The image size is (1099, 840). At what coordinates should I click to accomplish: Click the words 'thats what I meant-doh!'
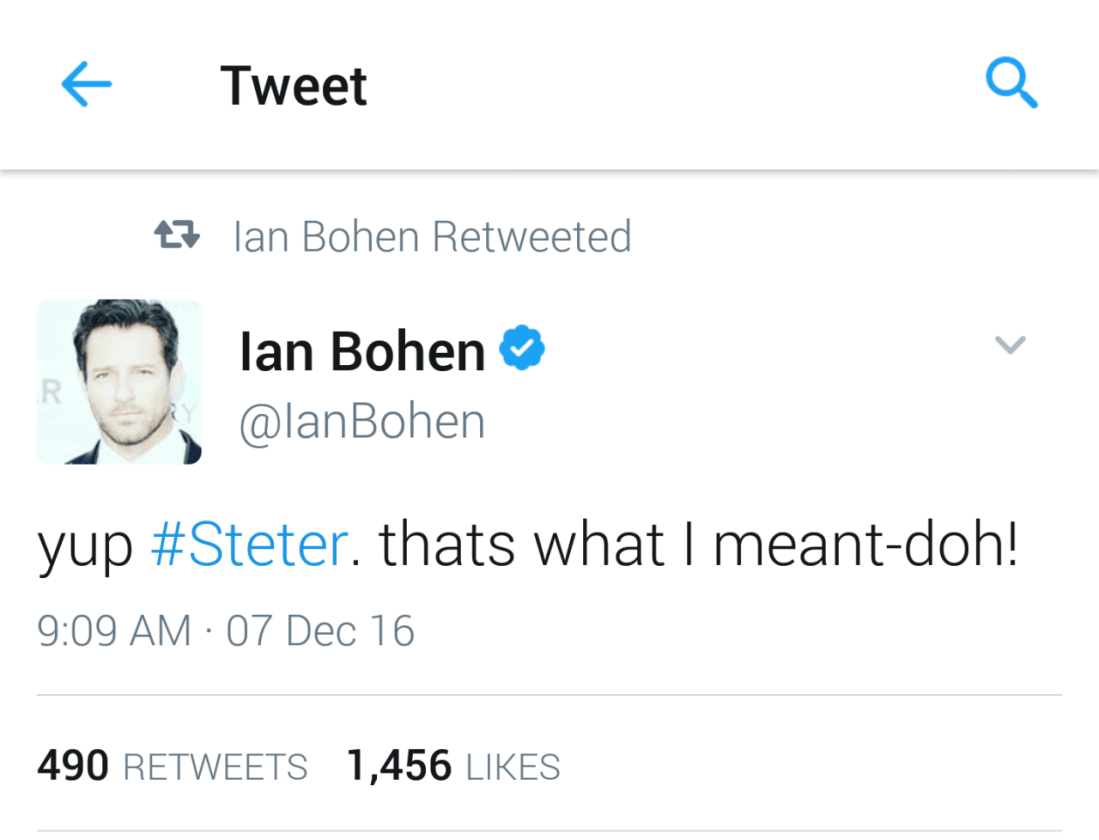[x=698, y=547]
